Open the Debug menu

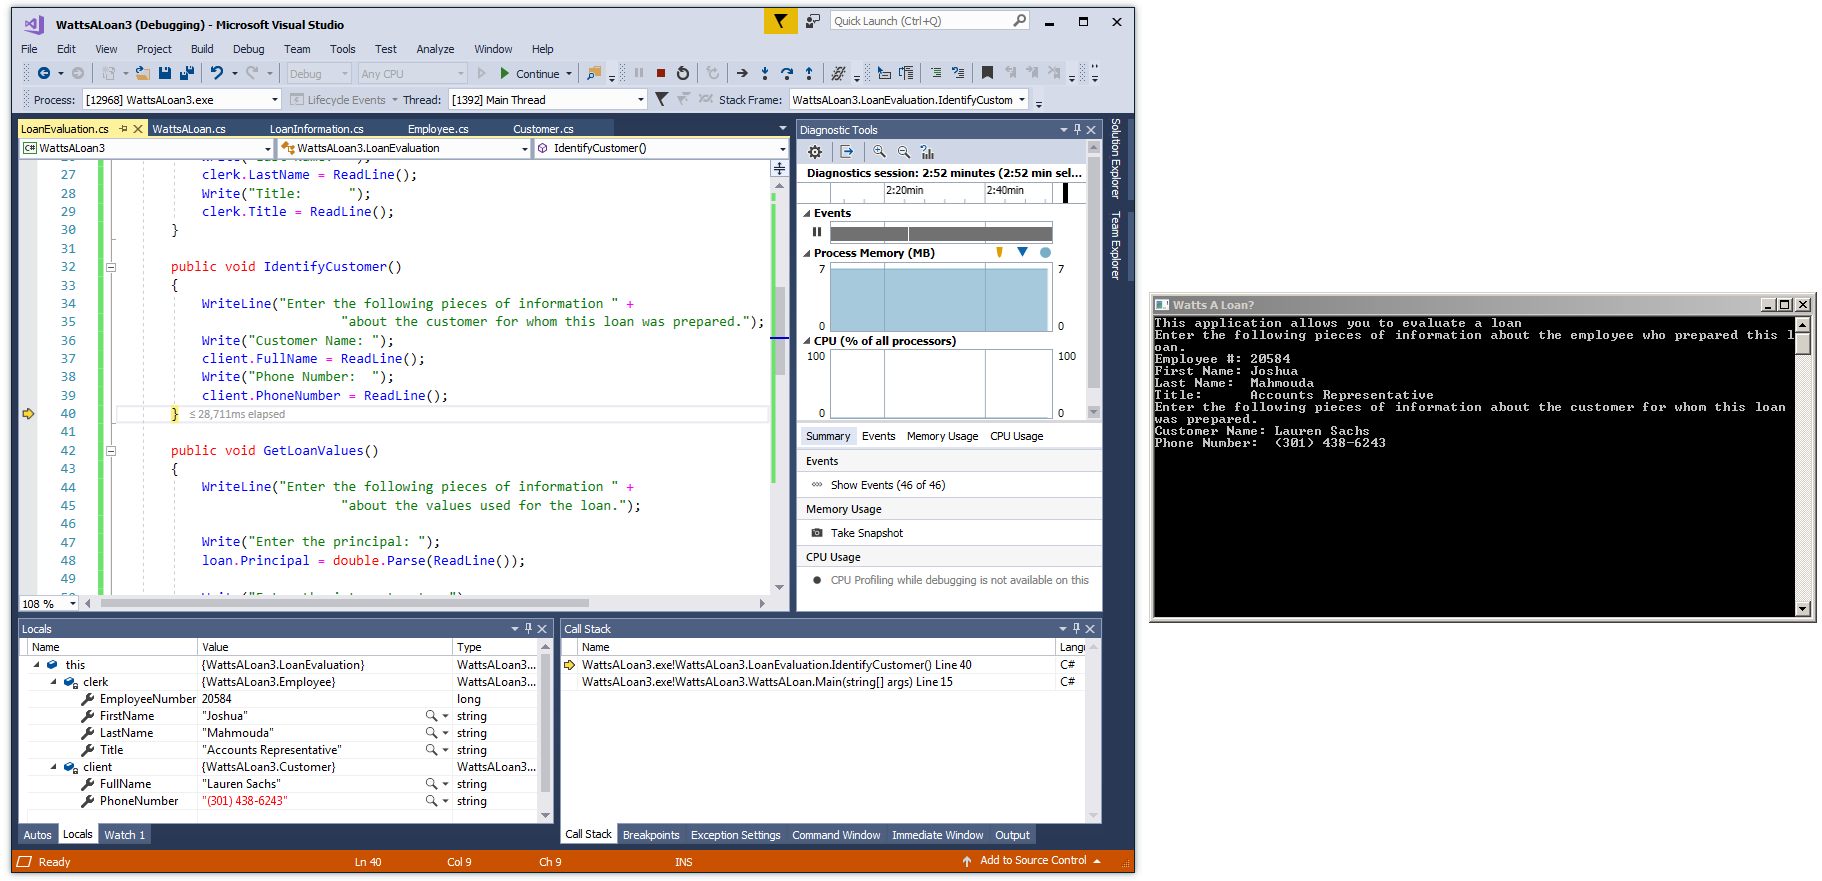tap(249, 49)
